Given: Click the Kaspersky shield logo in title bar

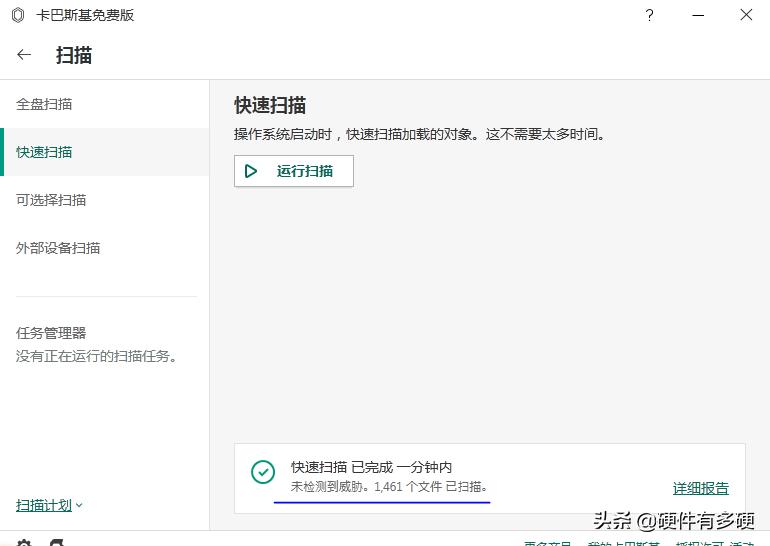Looking at the screenshot, I should 18,15.
